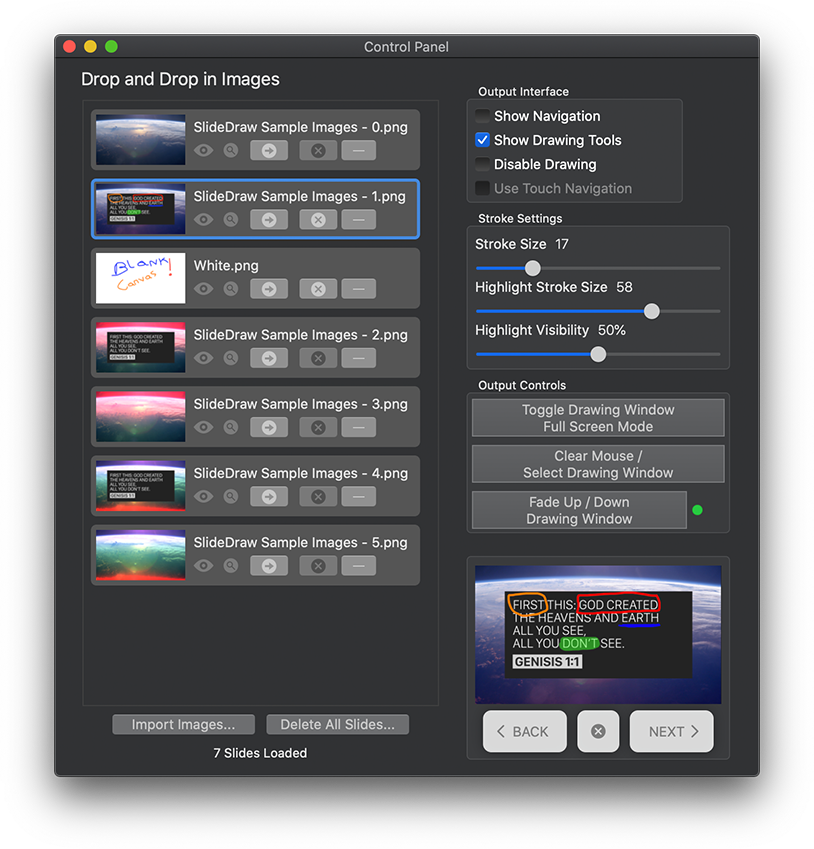This screenshot has width=814, height=849.
Task: Click the minus button on SlideDraw Sample Images - 0.png
Action: point(359,151)
